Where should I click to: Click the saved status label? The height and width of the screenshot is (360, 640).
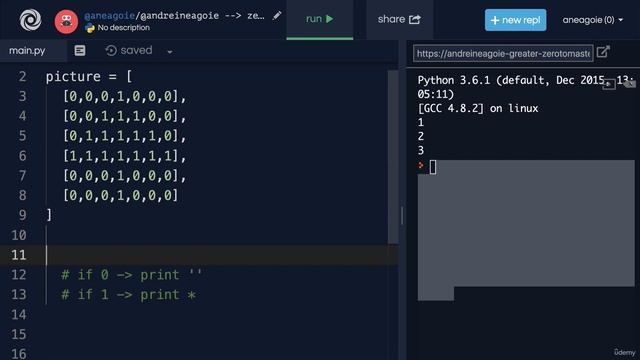[x=136, y=50]
